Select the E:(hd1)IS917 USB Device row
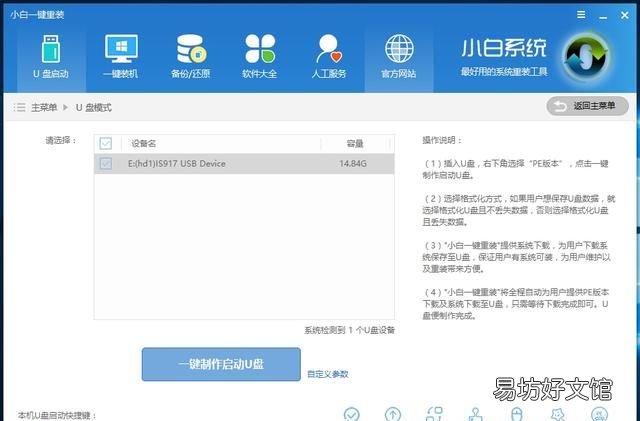 click(x=244, y=164)
